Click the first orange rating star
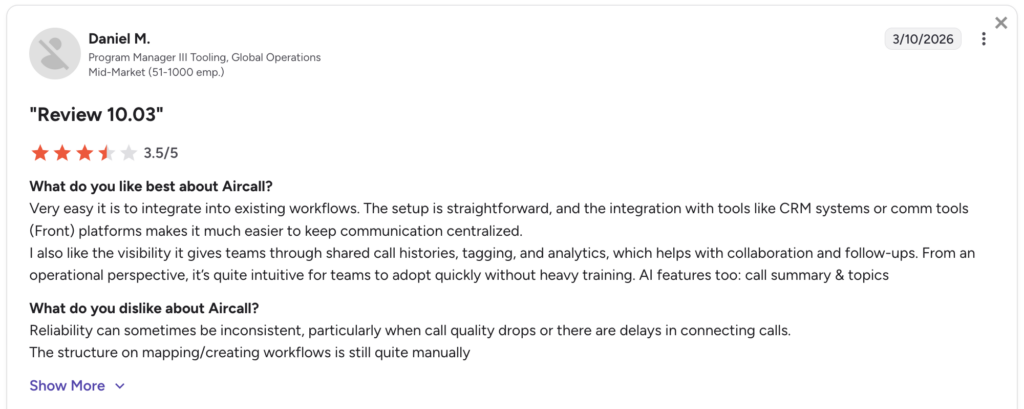The image size is (1024, 409). tap(40, 154)
